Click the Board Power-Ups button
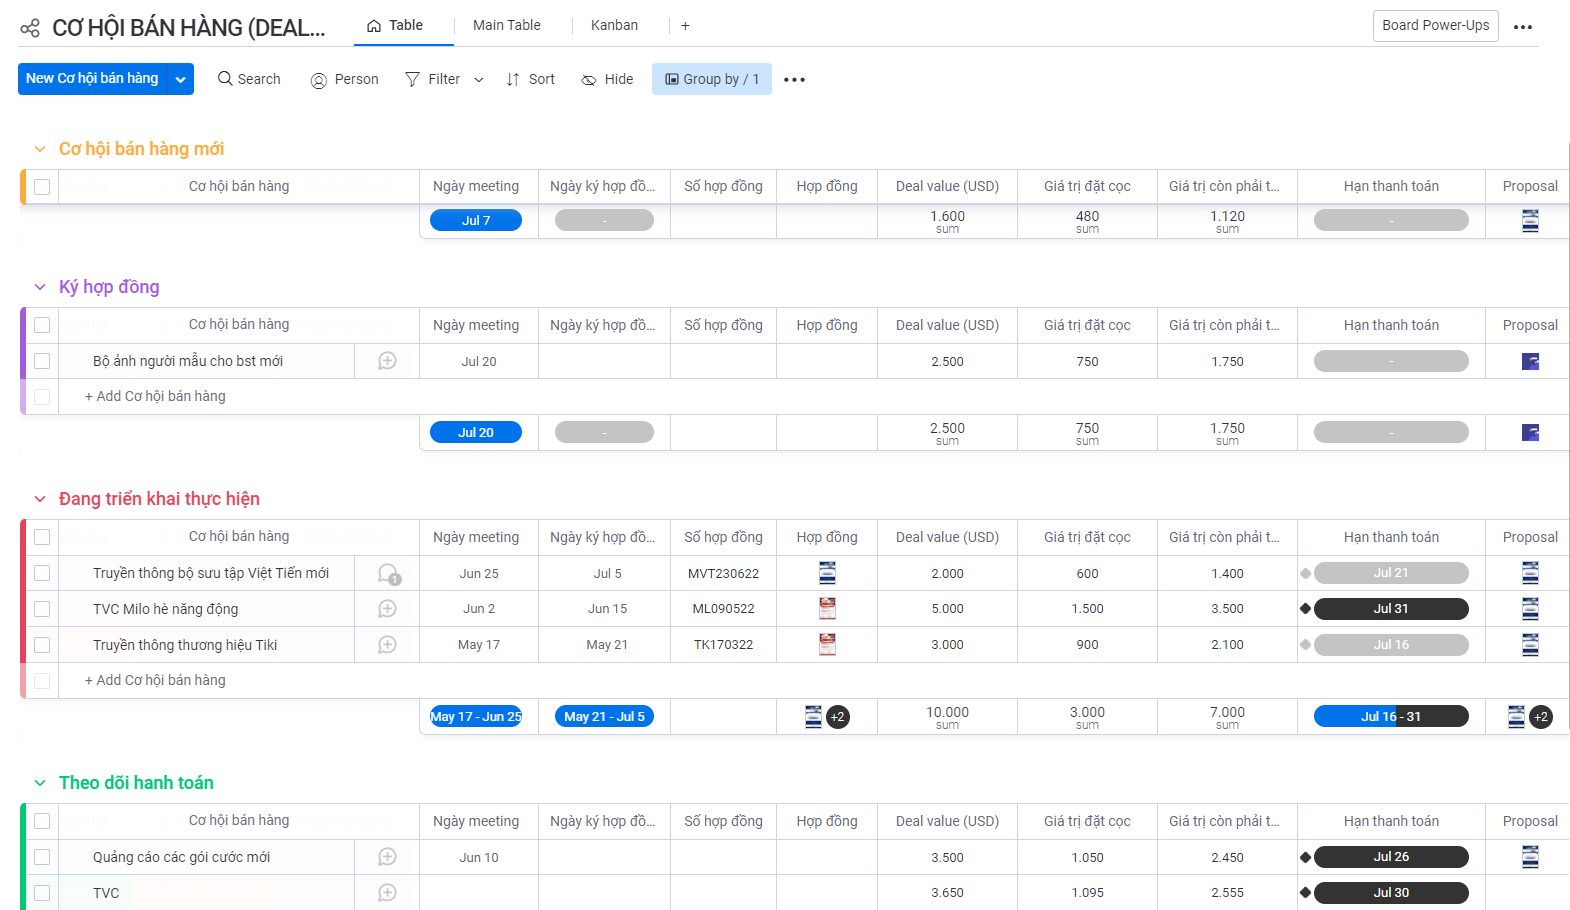Viewport: 1570px width, 910px height. pyautogui.click(x=1435, y=25)
